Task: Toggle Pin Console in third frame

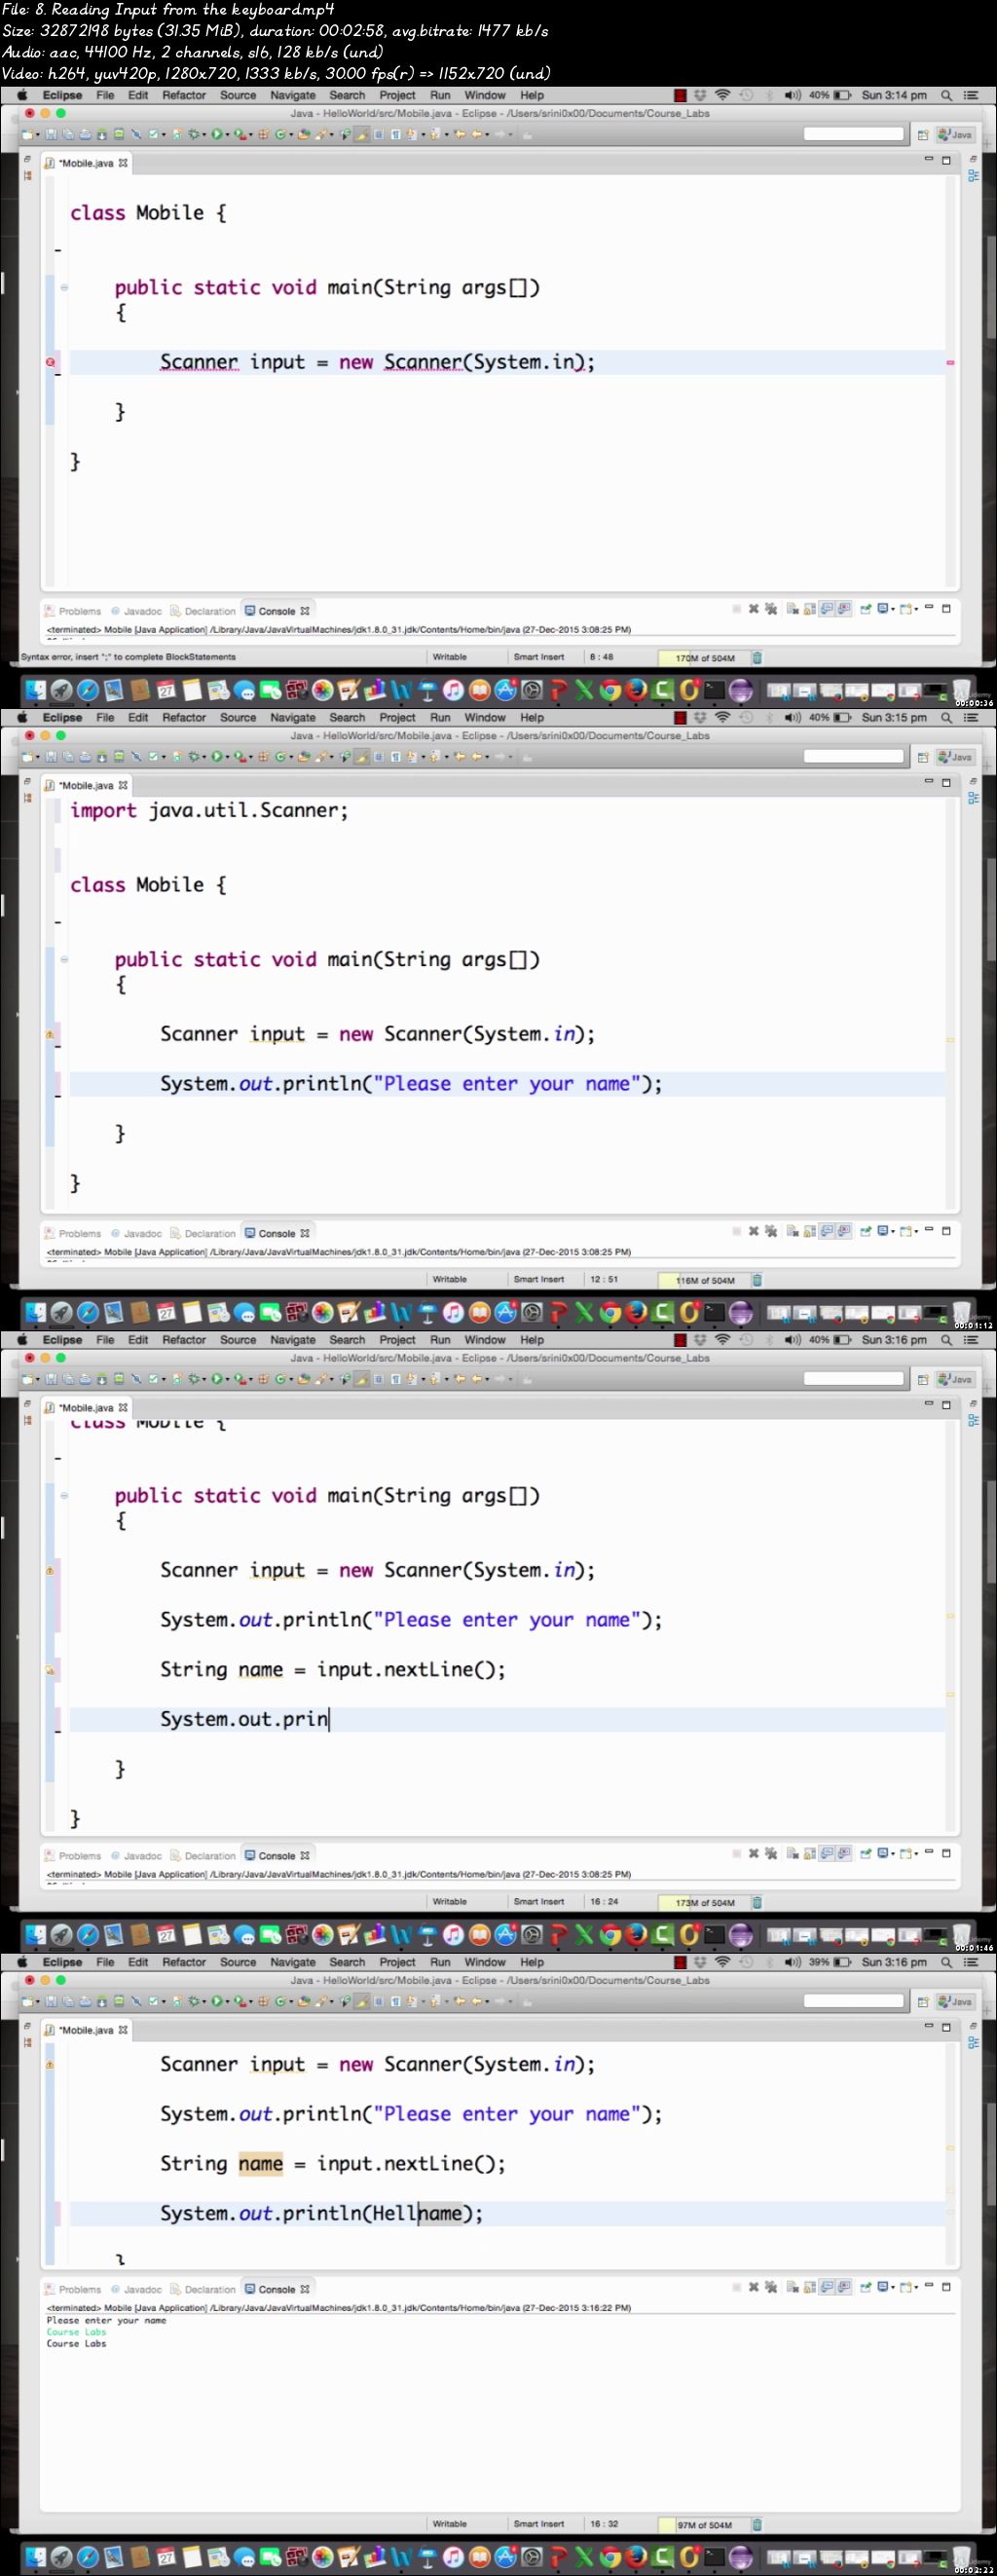Action: tap(867, 1852)
